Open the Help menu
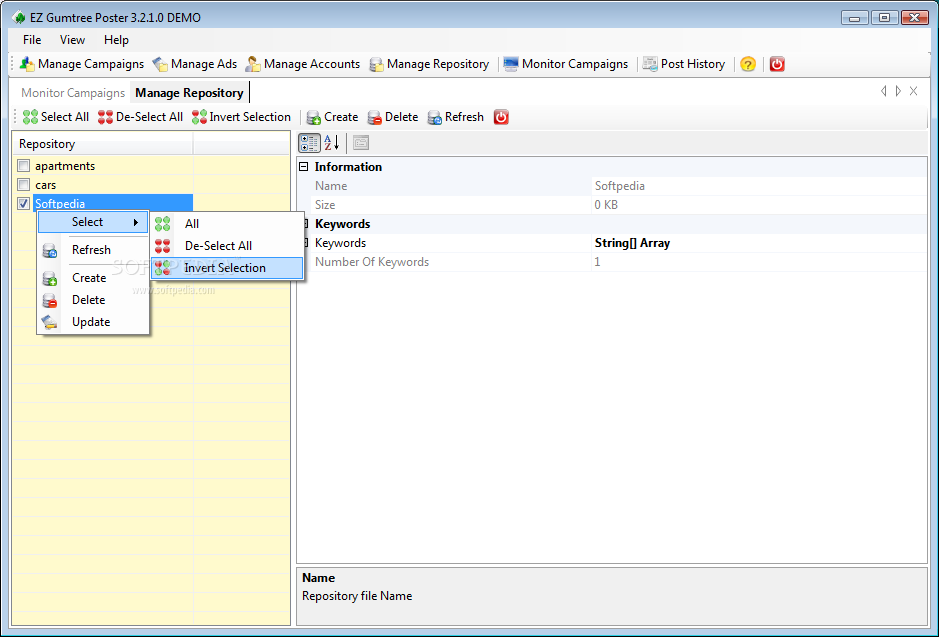939x637 pixels. coord(116,40)
